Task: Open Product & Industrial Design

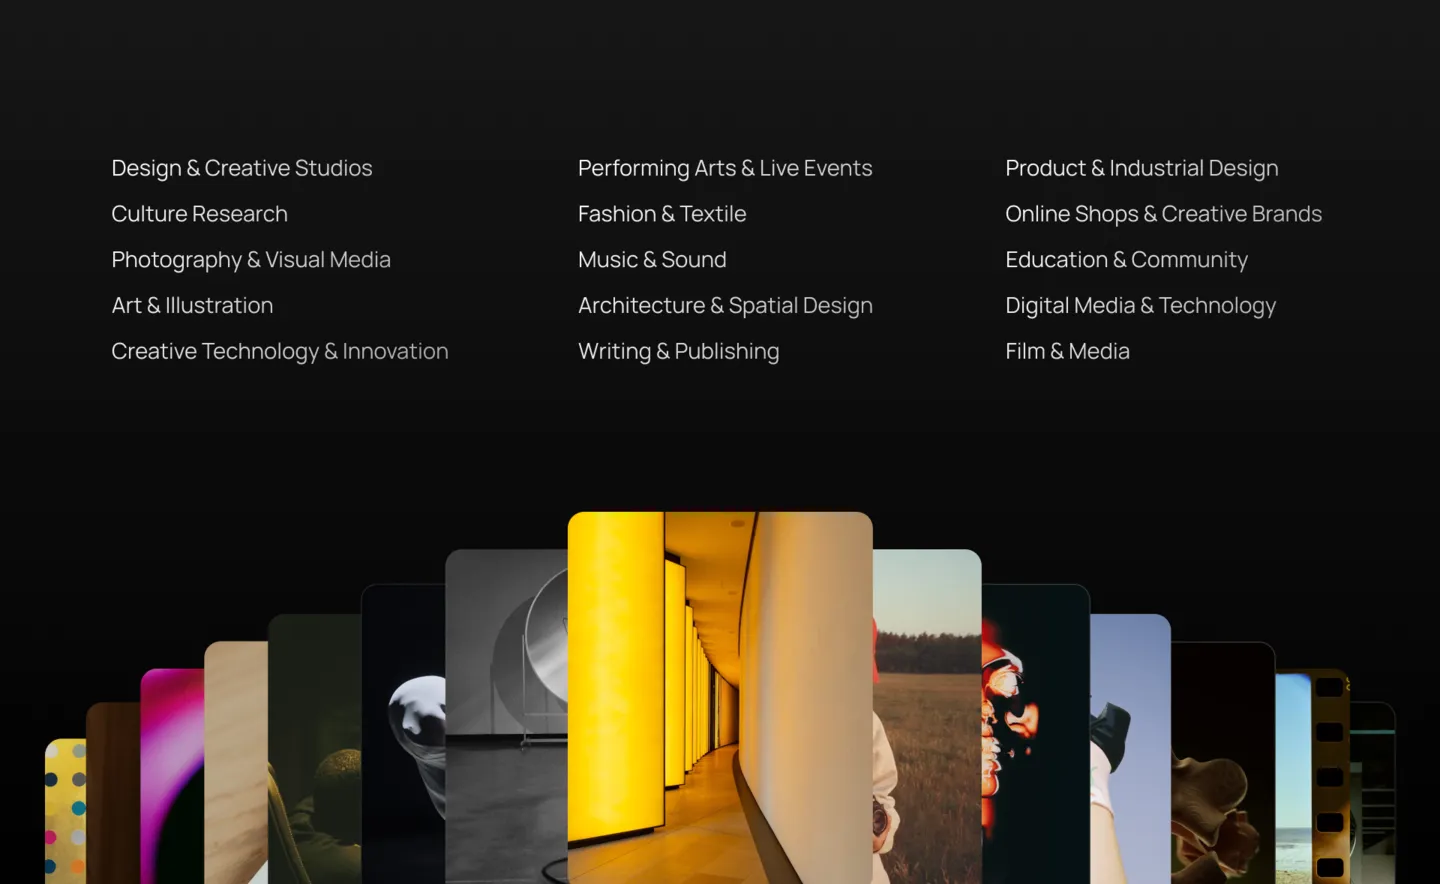Action: (x=1141, y=168)
